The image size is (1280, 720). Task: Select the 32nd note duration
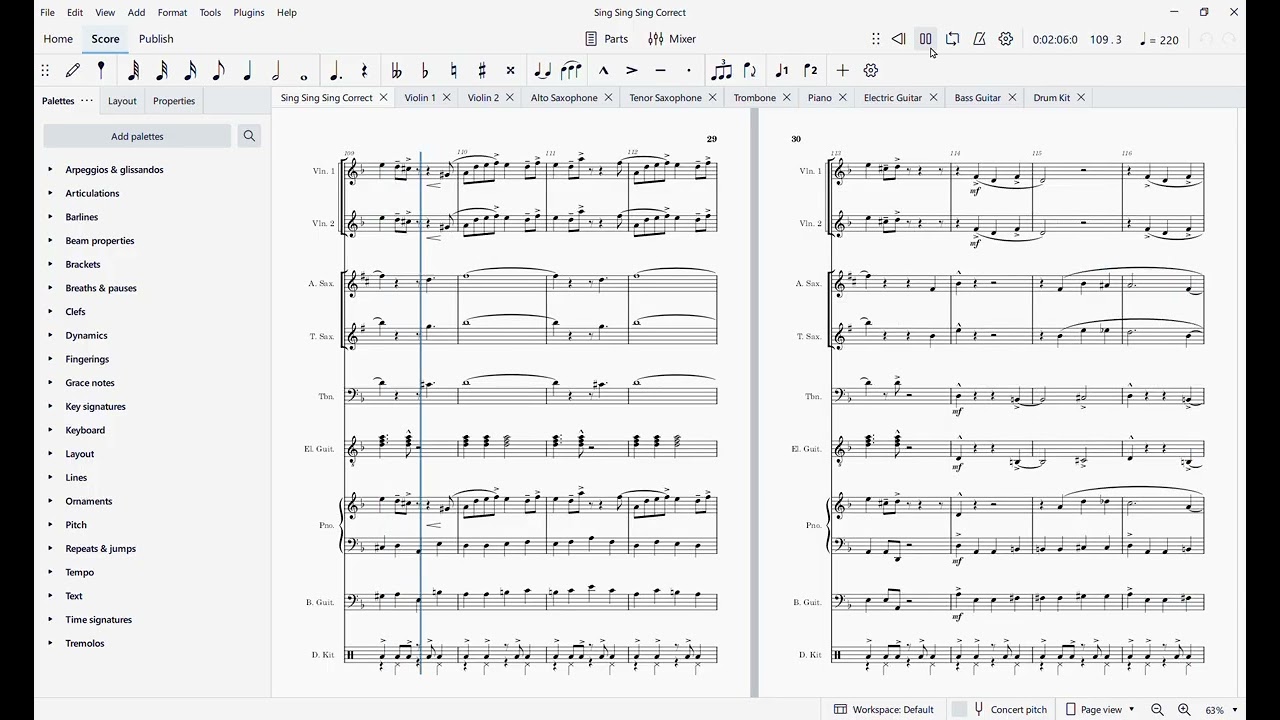[x=162, y=71]
